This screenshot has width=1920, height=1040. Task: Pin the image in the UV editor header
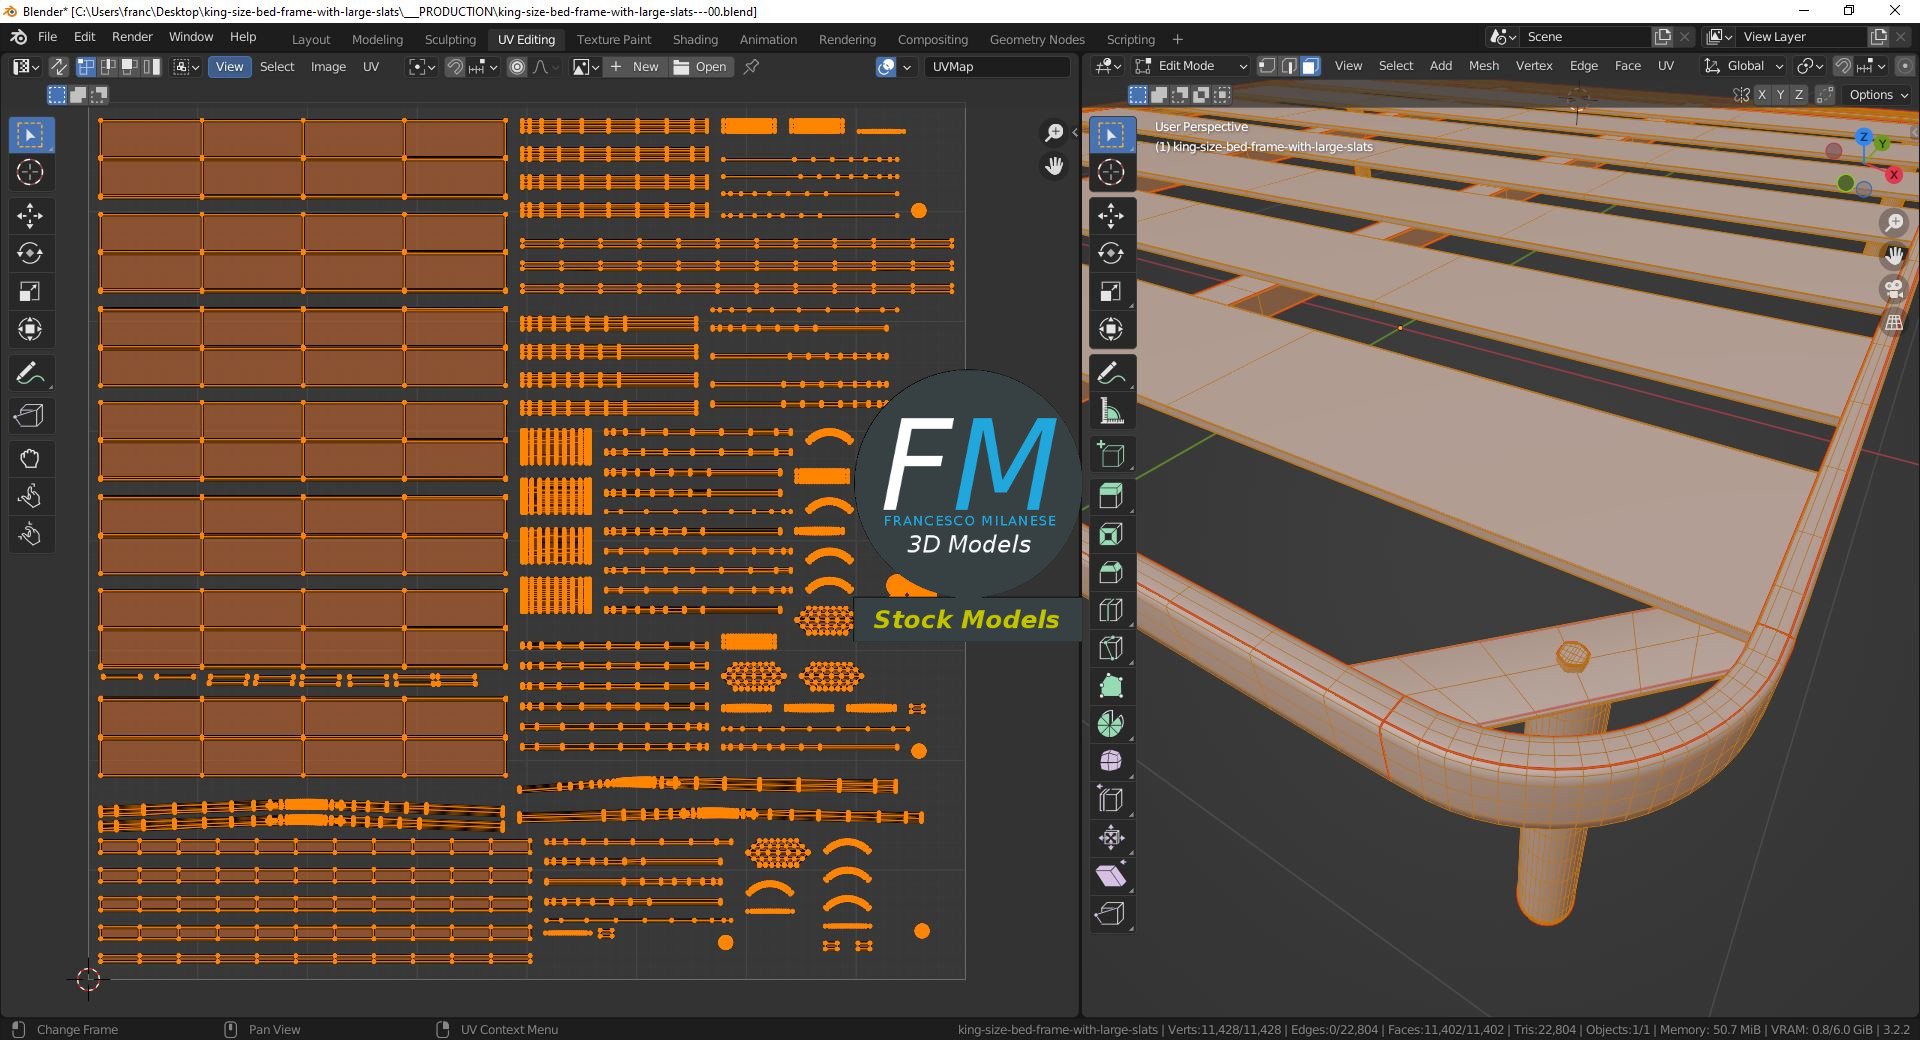click(x=751, y=67)
